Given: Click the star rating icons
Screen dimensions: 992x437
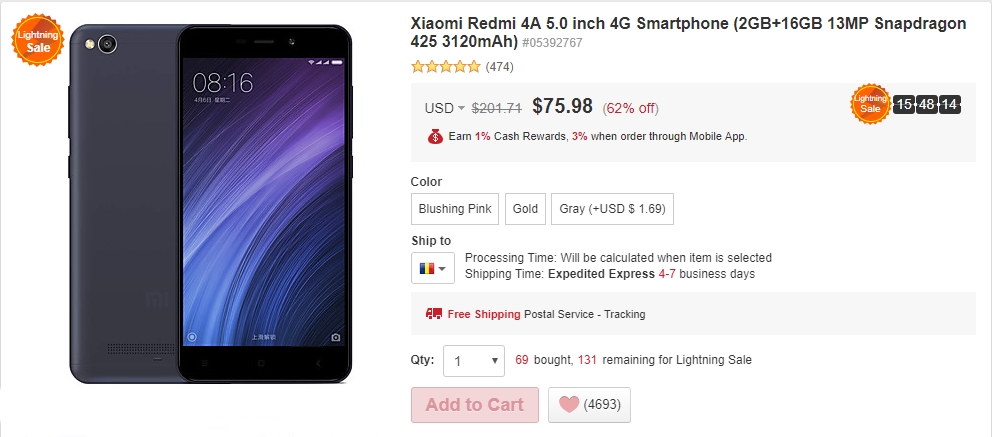Looking at the screenshot, I should pos(446,68).
